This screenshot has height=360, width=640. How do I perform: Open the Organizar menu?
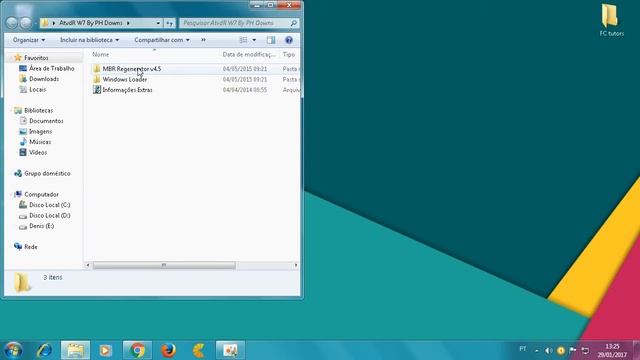tap(29, 40)
